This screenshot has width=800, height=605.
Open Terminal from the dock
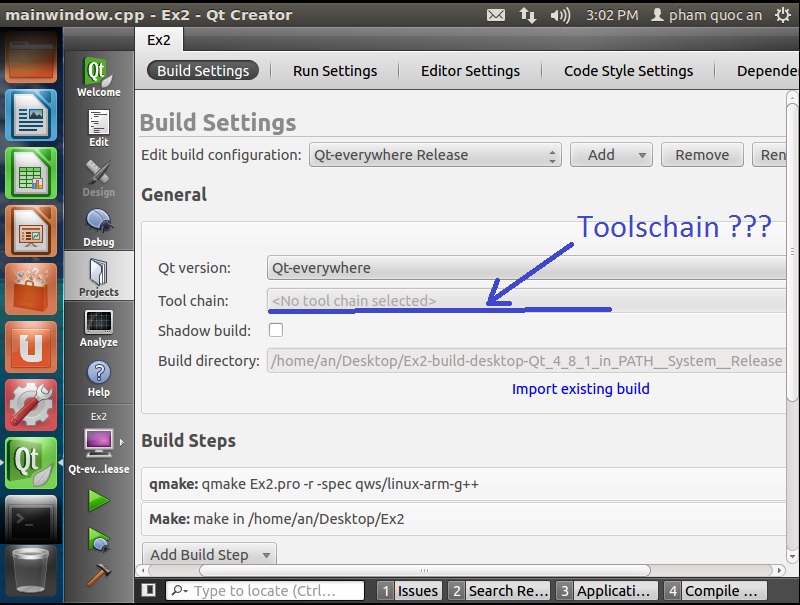(31, 519)
